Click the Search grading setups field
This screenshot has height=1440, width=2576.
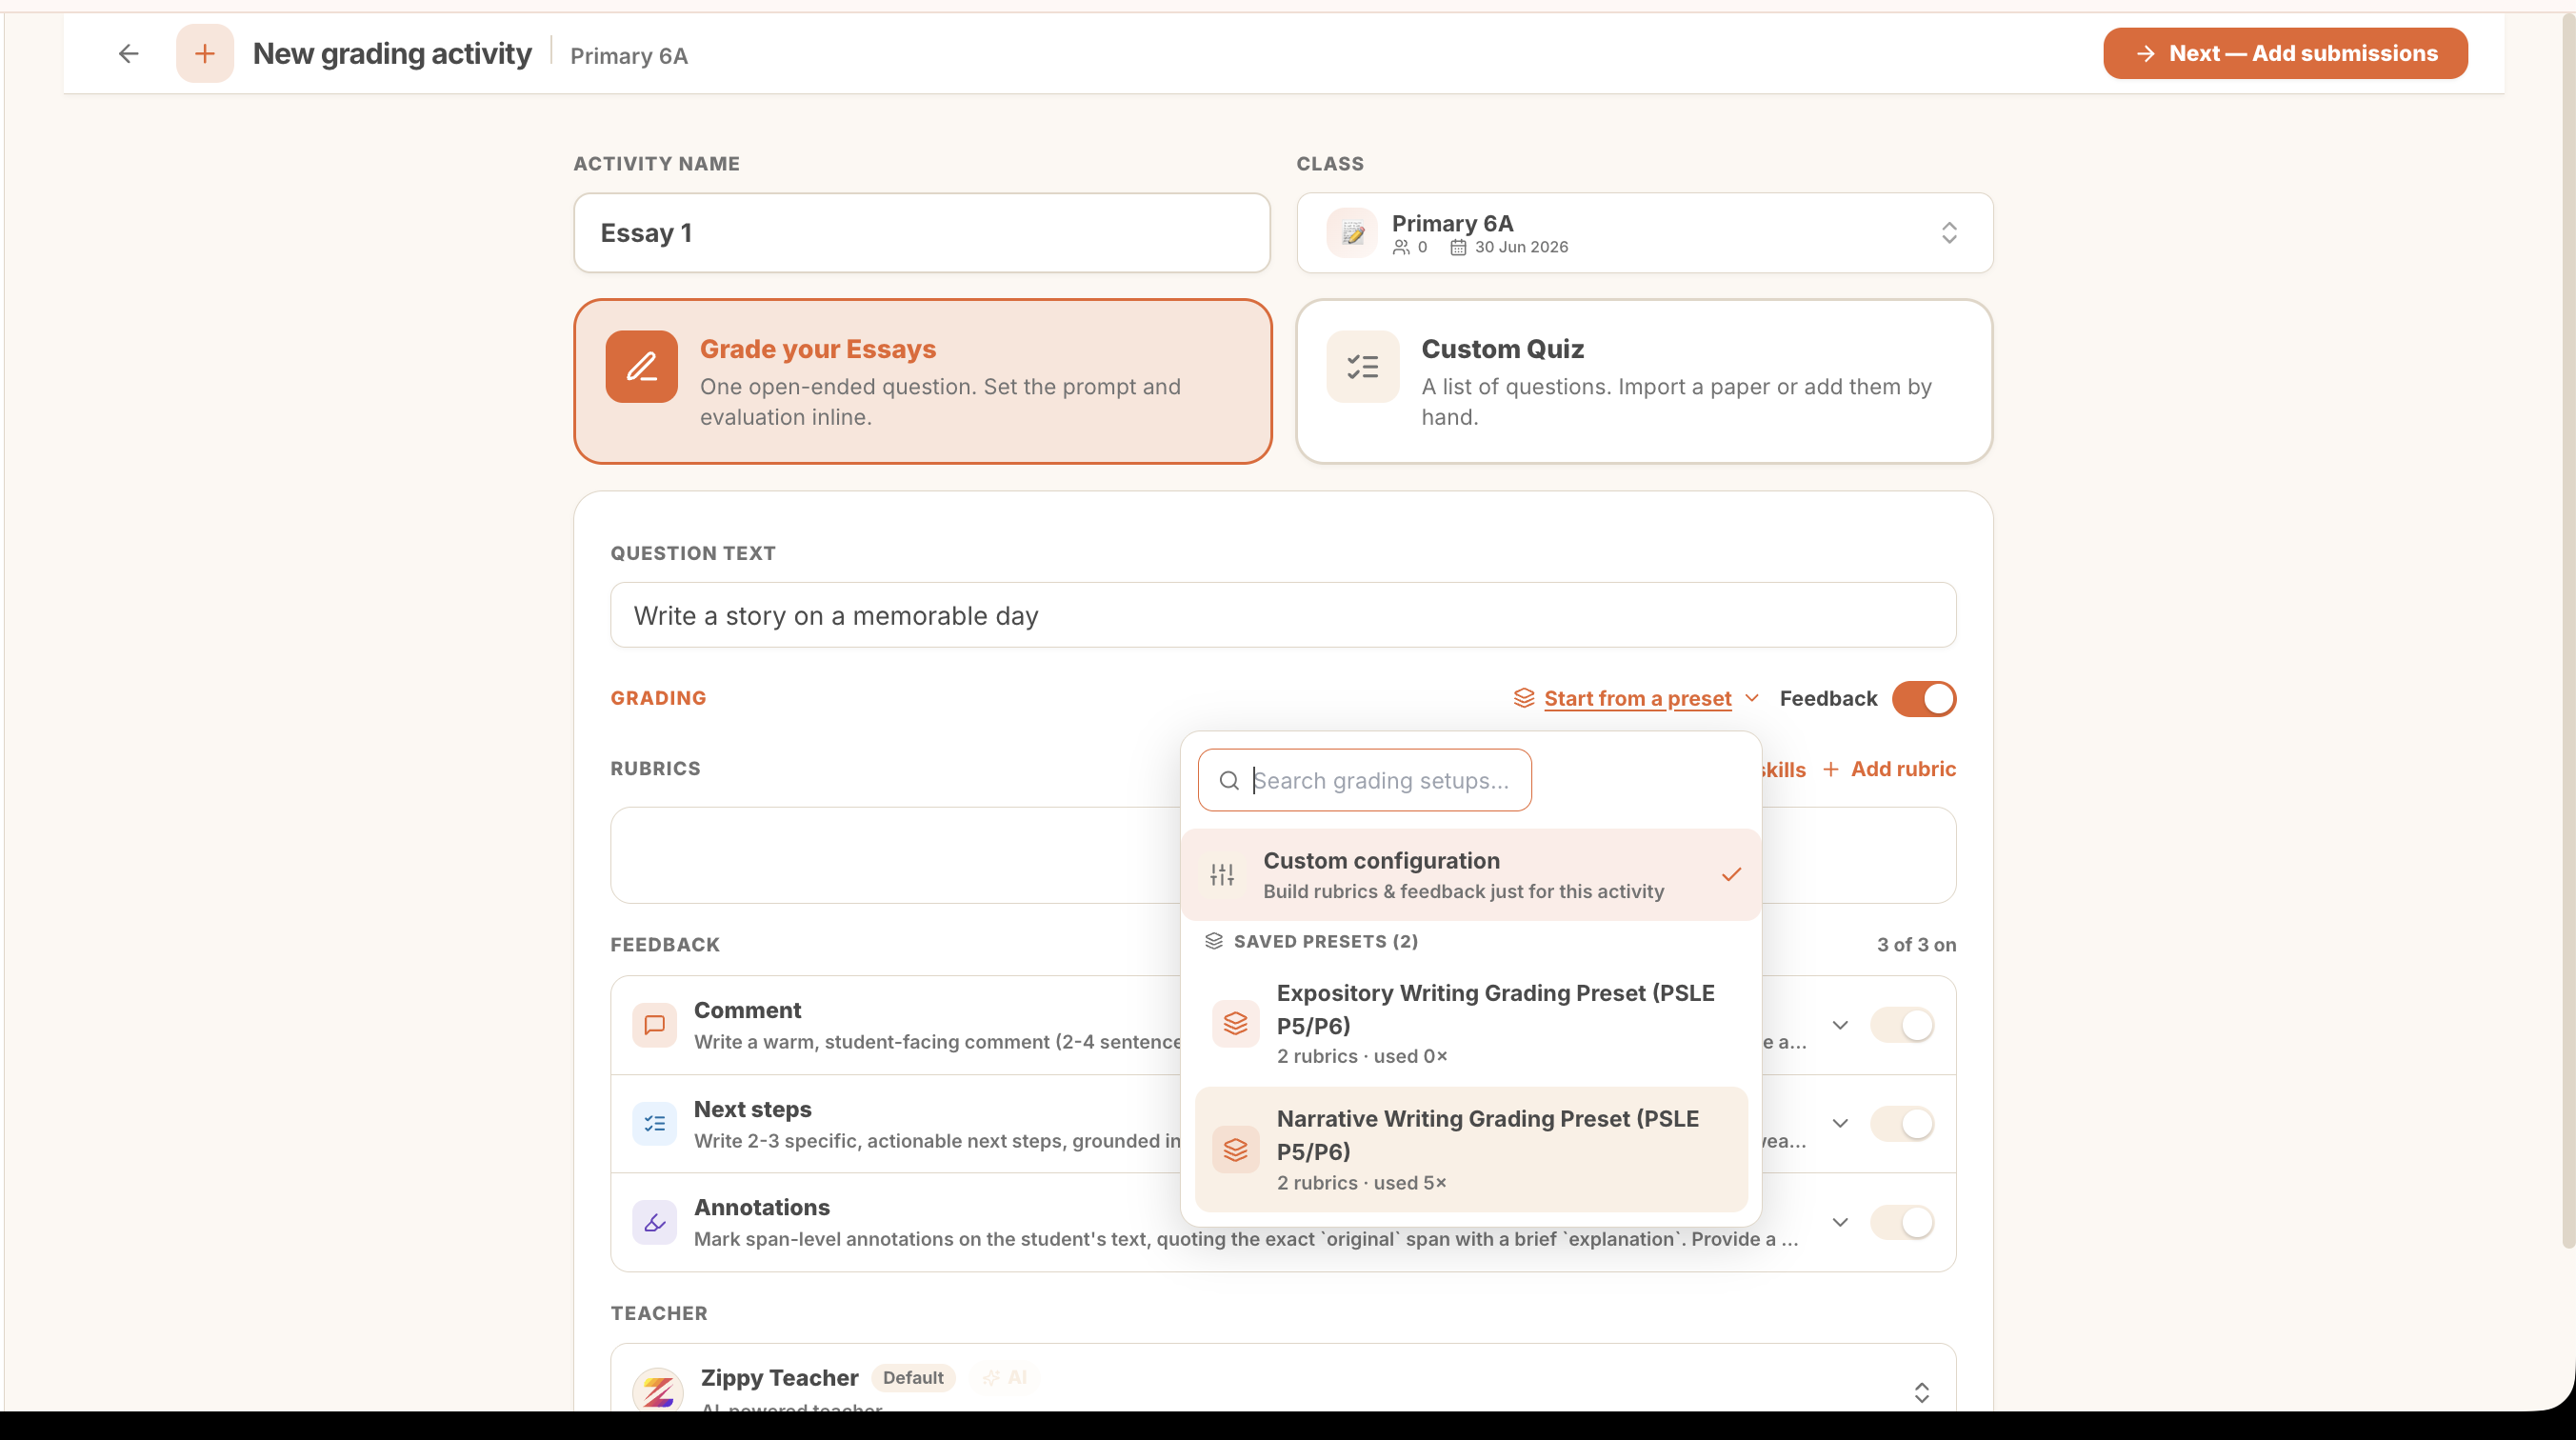(1365, 781)
